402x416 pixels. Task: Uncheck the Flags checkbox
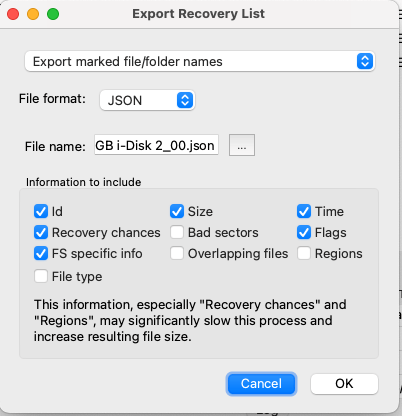coord(304,232)
